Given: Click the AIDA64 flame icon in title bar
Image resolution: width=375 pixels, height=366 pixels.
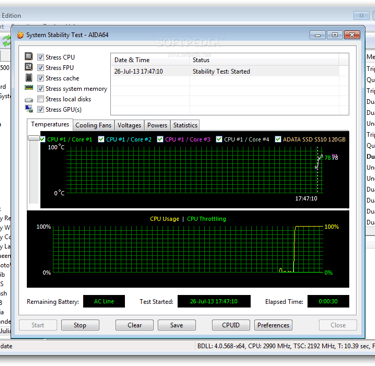Looking at the screenshot, I should 20,35.
